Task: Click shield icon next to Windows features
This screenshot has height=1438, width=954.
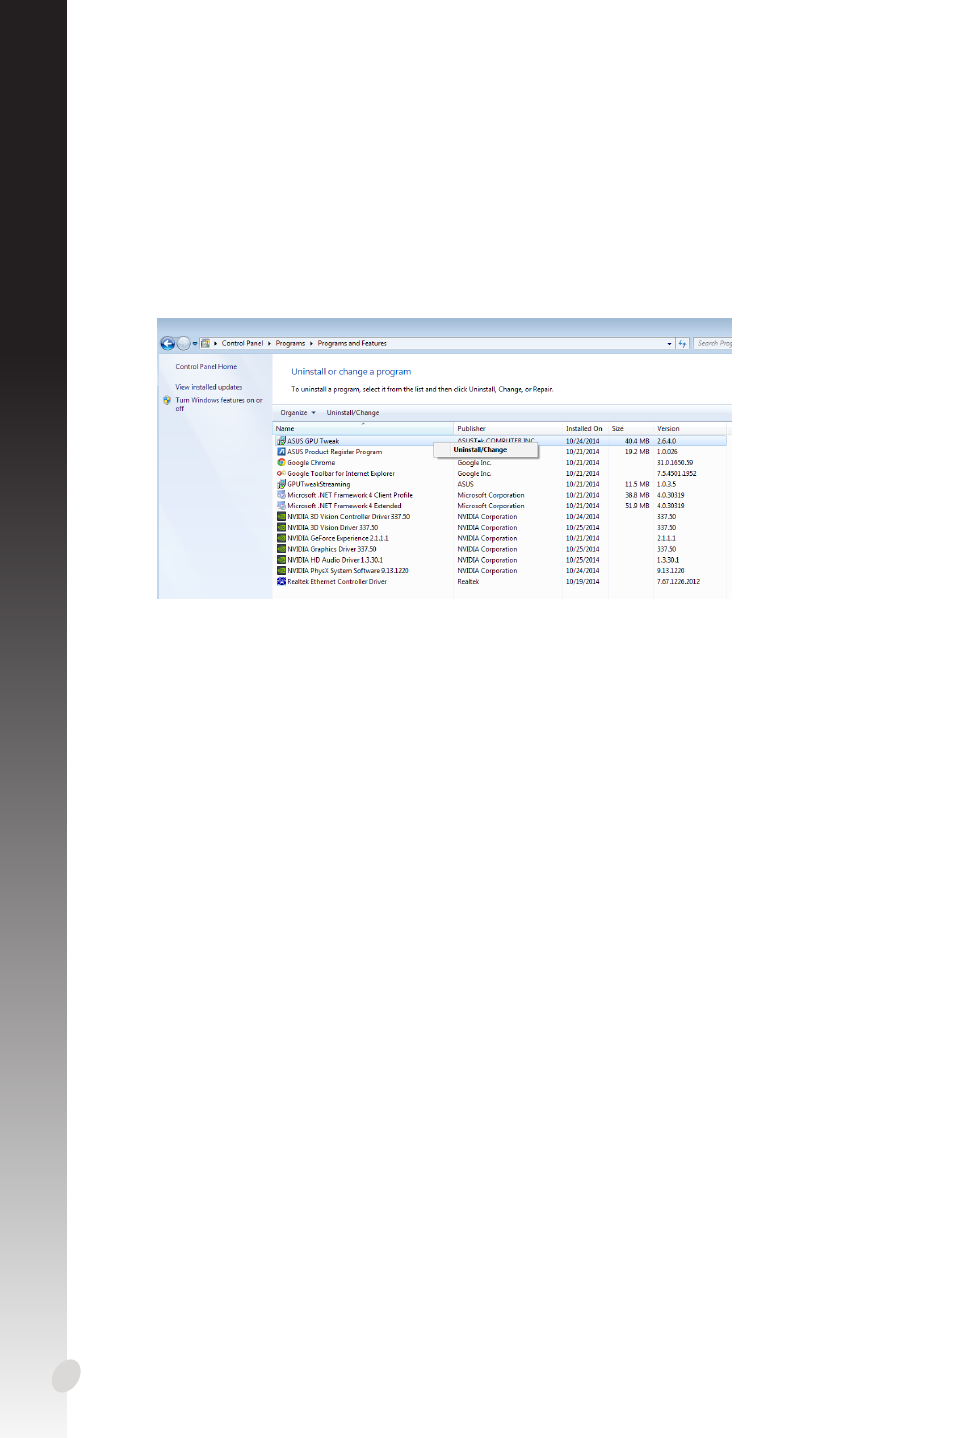Action: tap(167, 400)
